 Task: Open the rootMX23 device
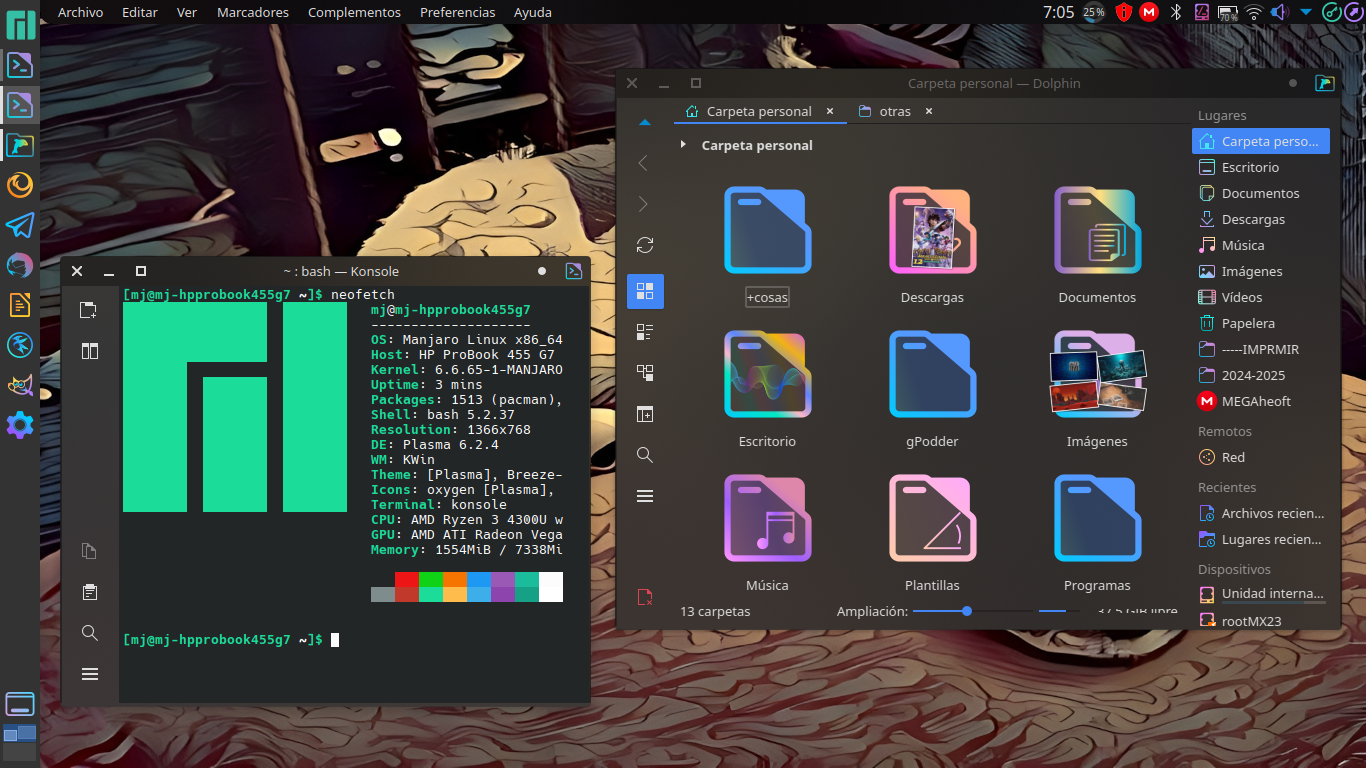pyautogui.click(x=1261, y=621)
